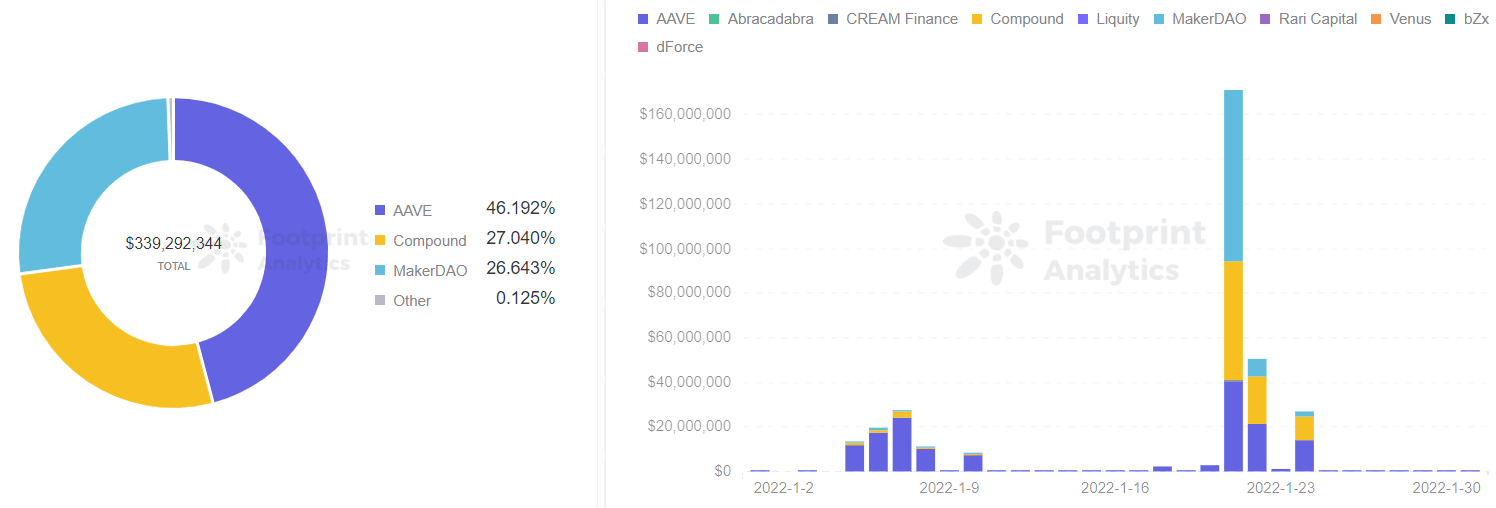Click the bZx teal legend square
The height and width of the screenshot is (508, 1496).
click(x=1449, y=19)
